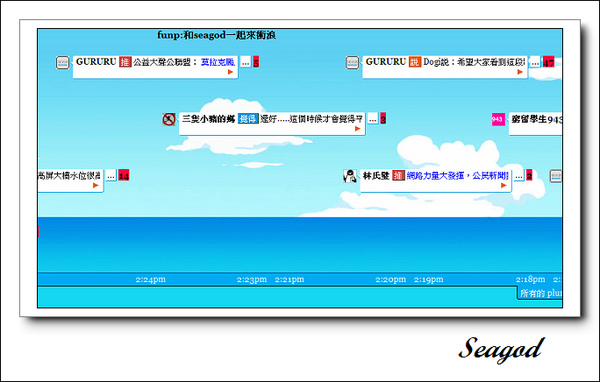
Task: Open the blue 網路力量大發揮 link
Action: coord(458,176)
